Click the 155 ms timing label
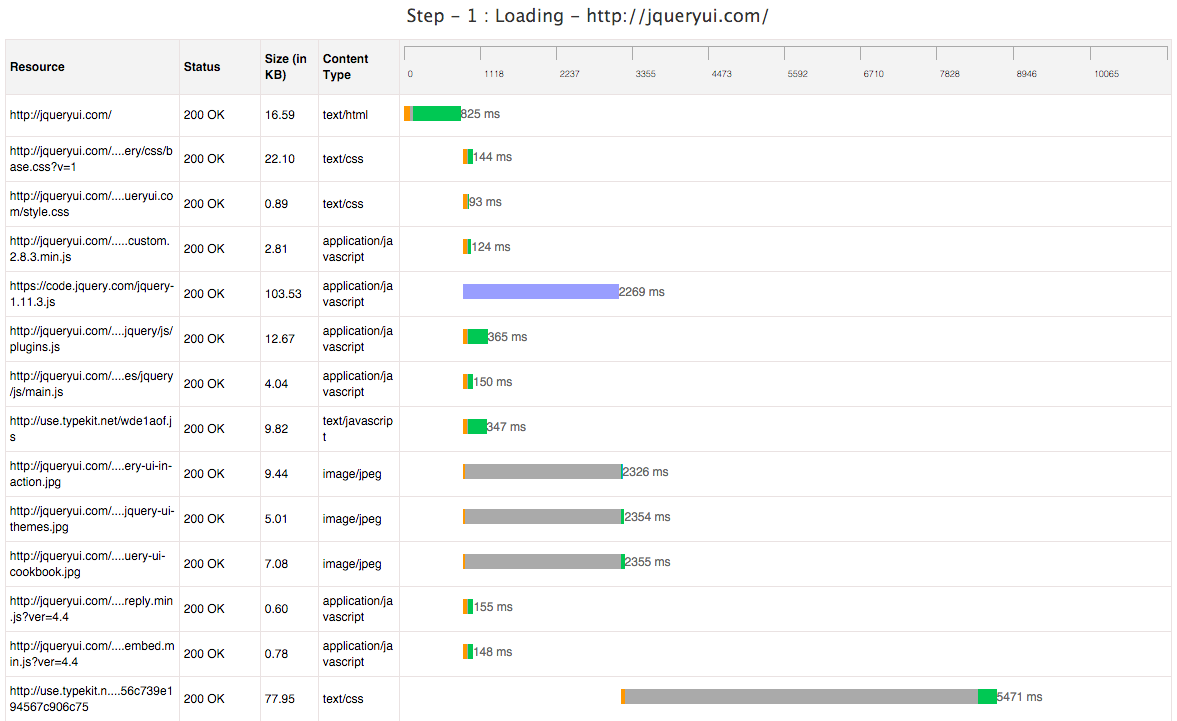This screenshot has width=1177, height=721. [x=493, y=607]
